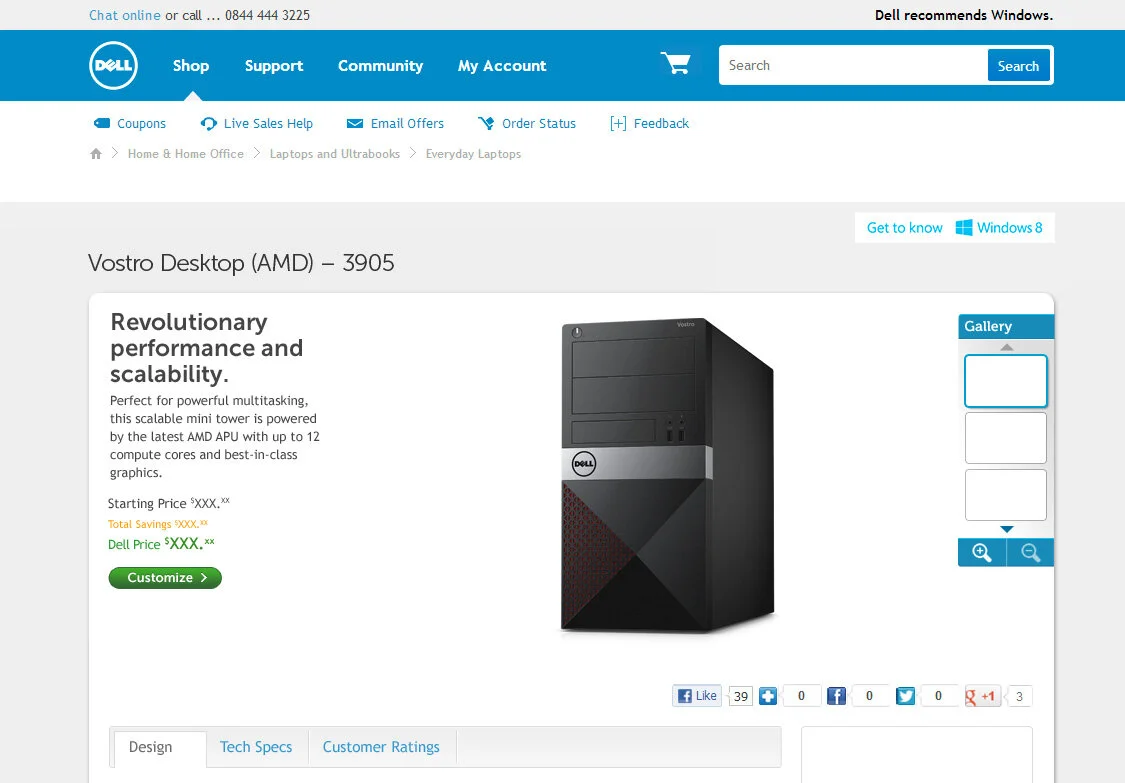The height and width of the screenshot is (783, 1125).
Task: Go to Laptops and Ultrabooks breadcrumb
Action: (x=335, y=154)
